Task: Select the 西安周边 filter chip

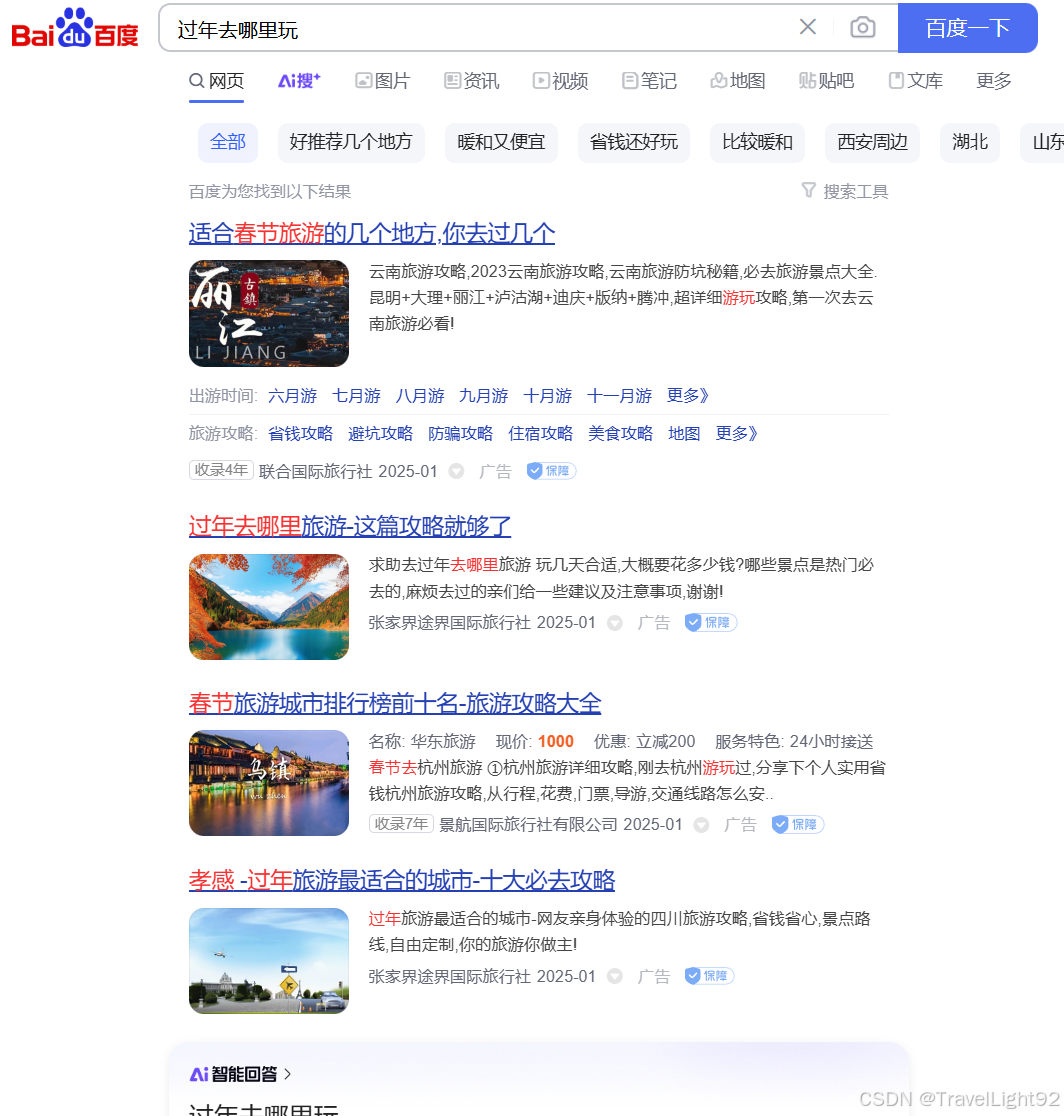Action: [873, 142]
